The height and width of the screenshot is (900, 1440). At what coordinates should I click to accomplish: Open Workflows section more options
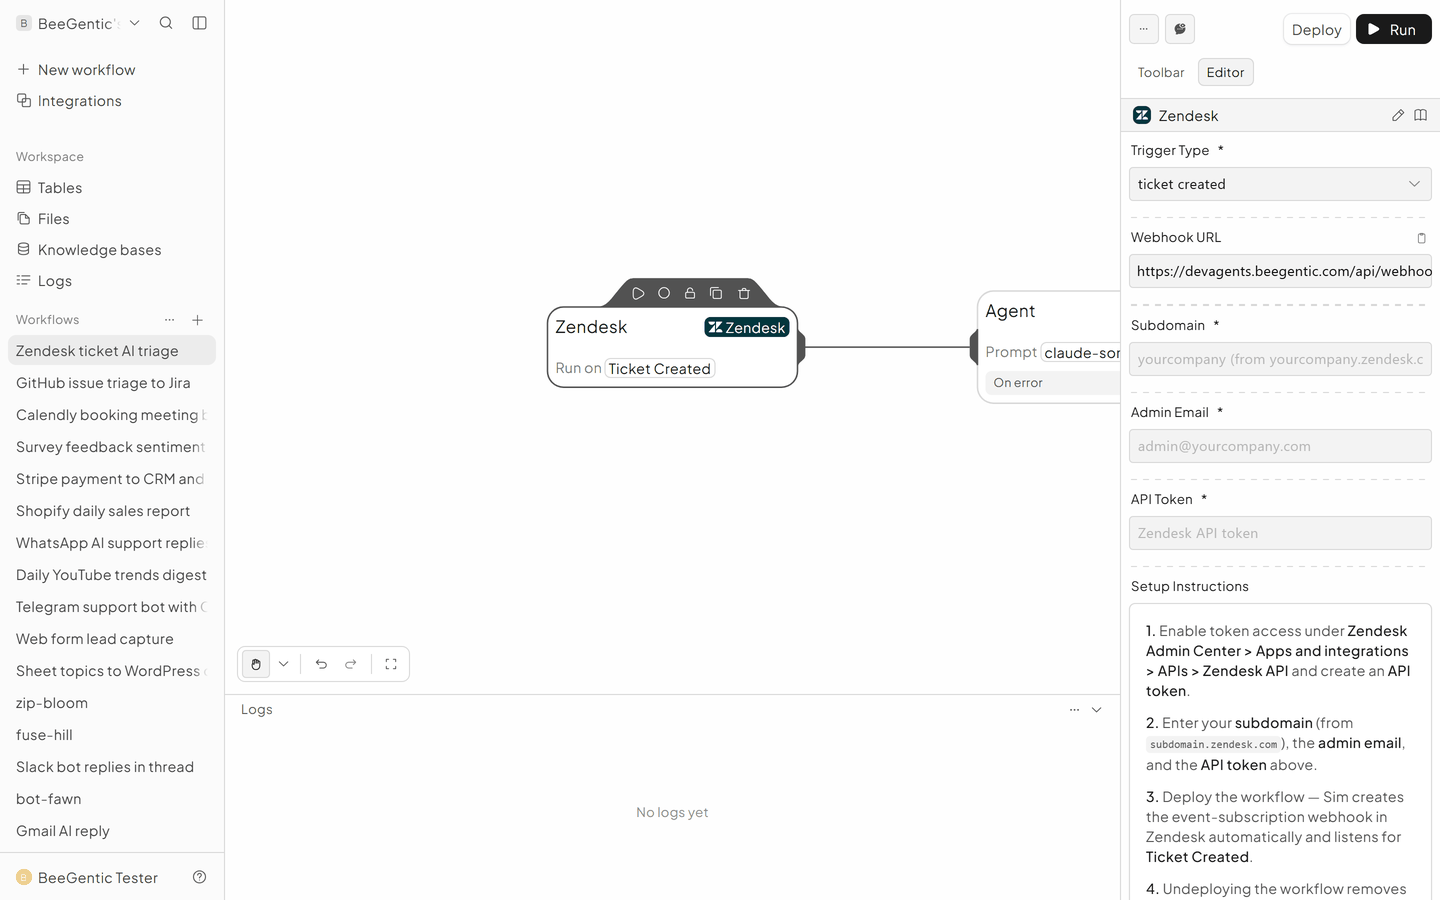[169, 320]
